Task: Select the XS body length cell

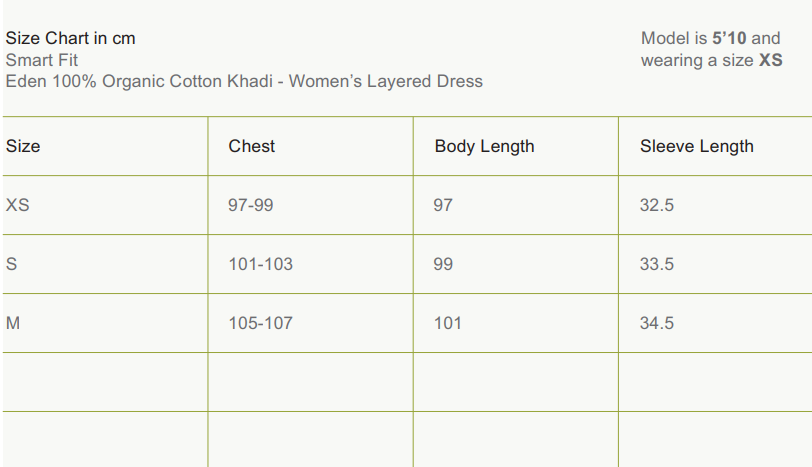Action: [x=443, y=205]
